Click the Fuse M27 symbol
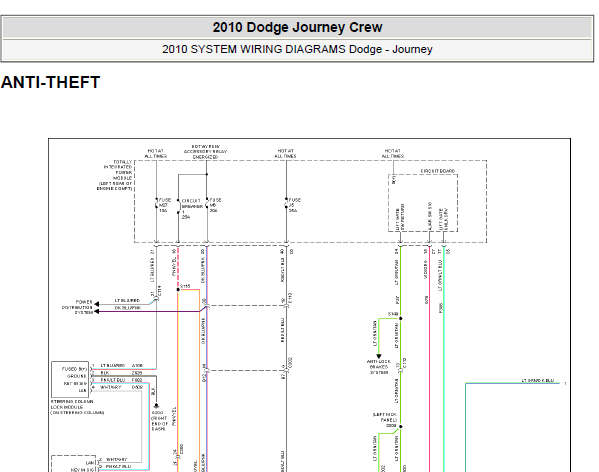 tap(157, 204)
